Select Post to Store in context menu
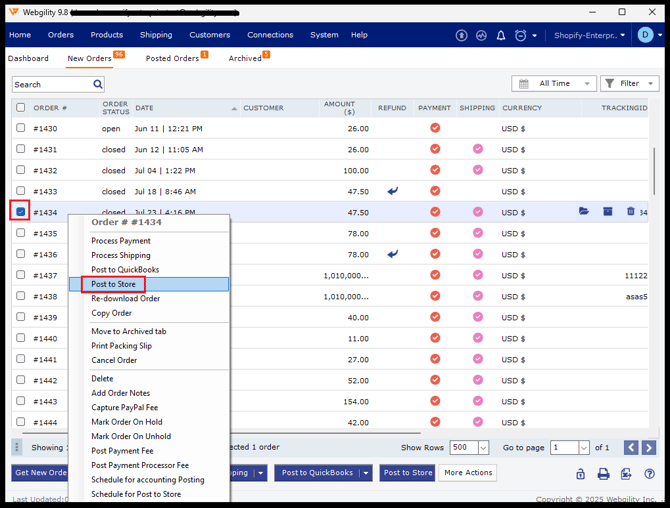 tap(113, 284)
